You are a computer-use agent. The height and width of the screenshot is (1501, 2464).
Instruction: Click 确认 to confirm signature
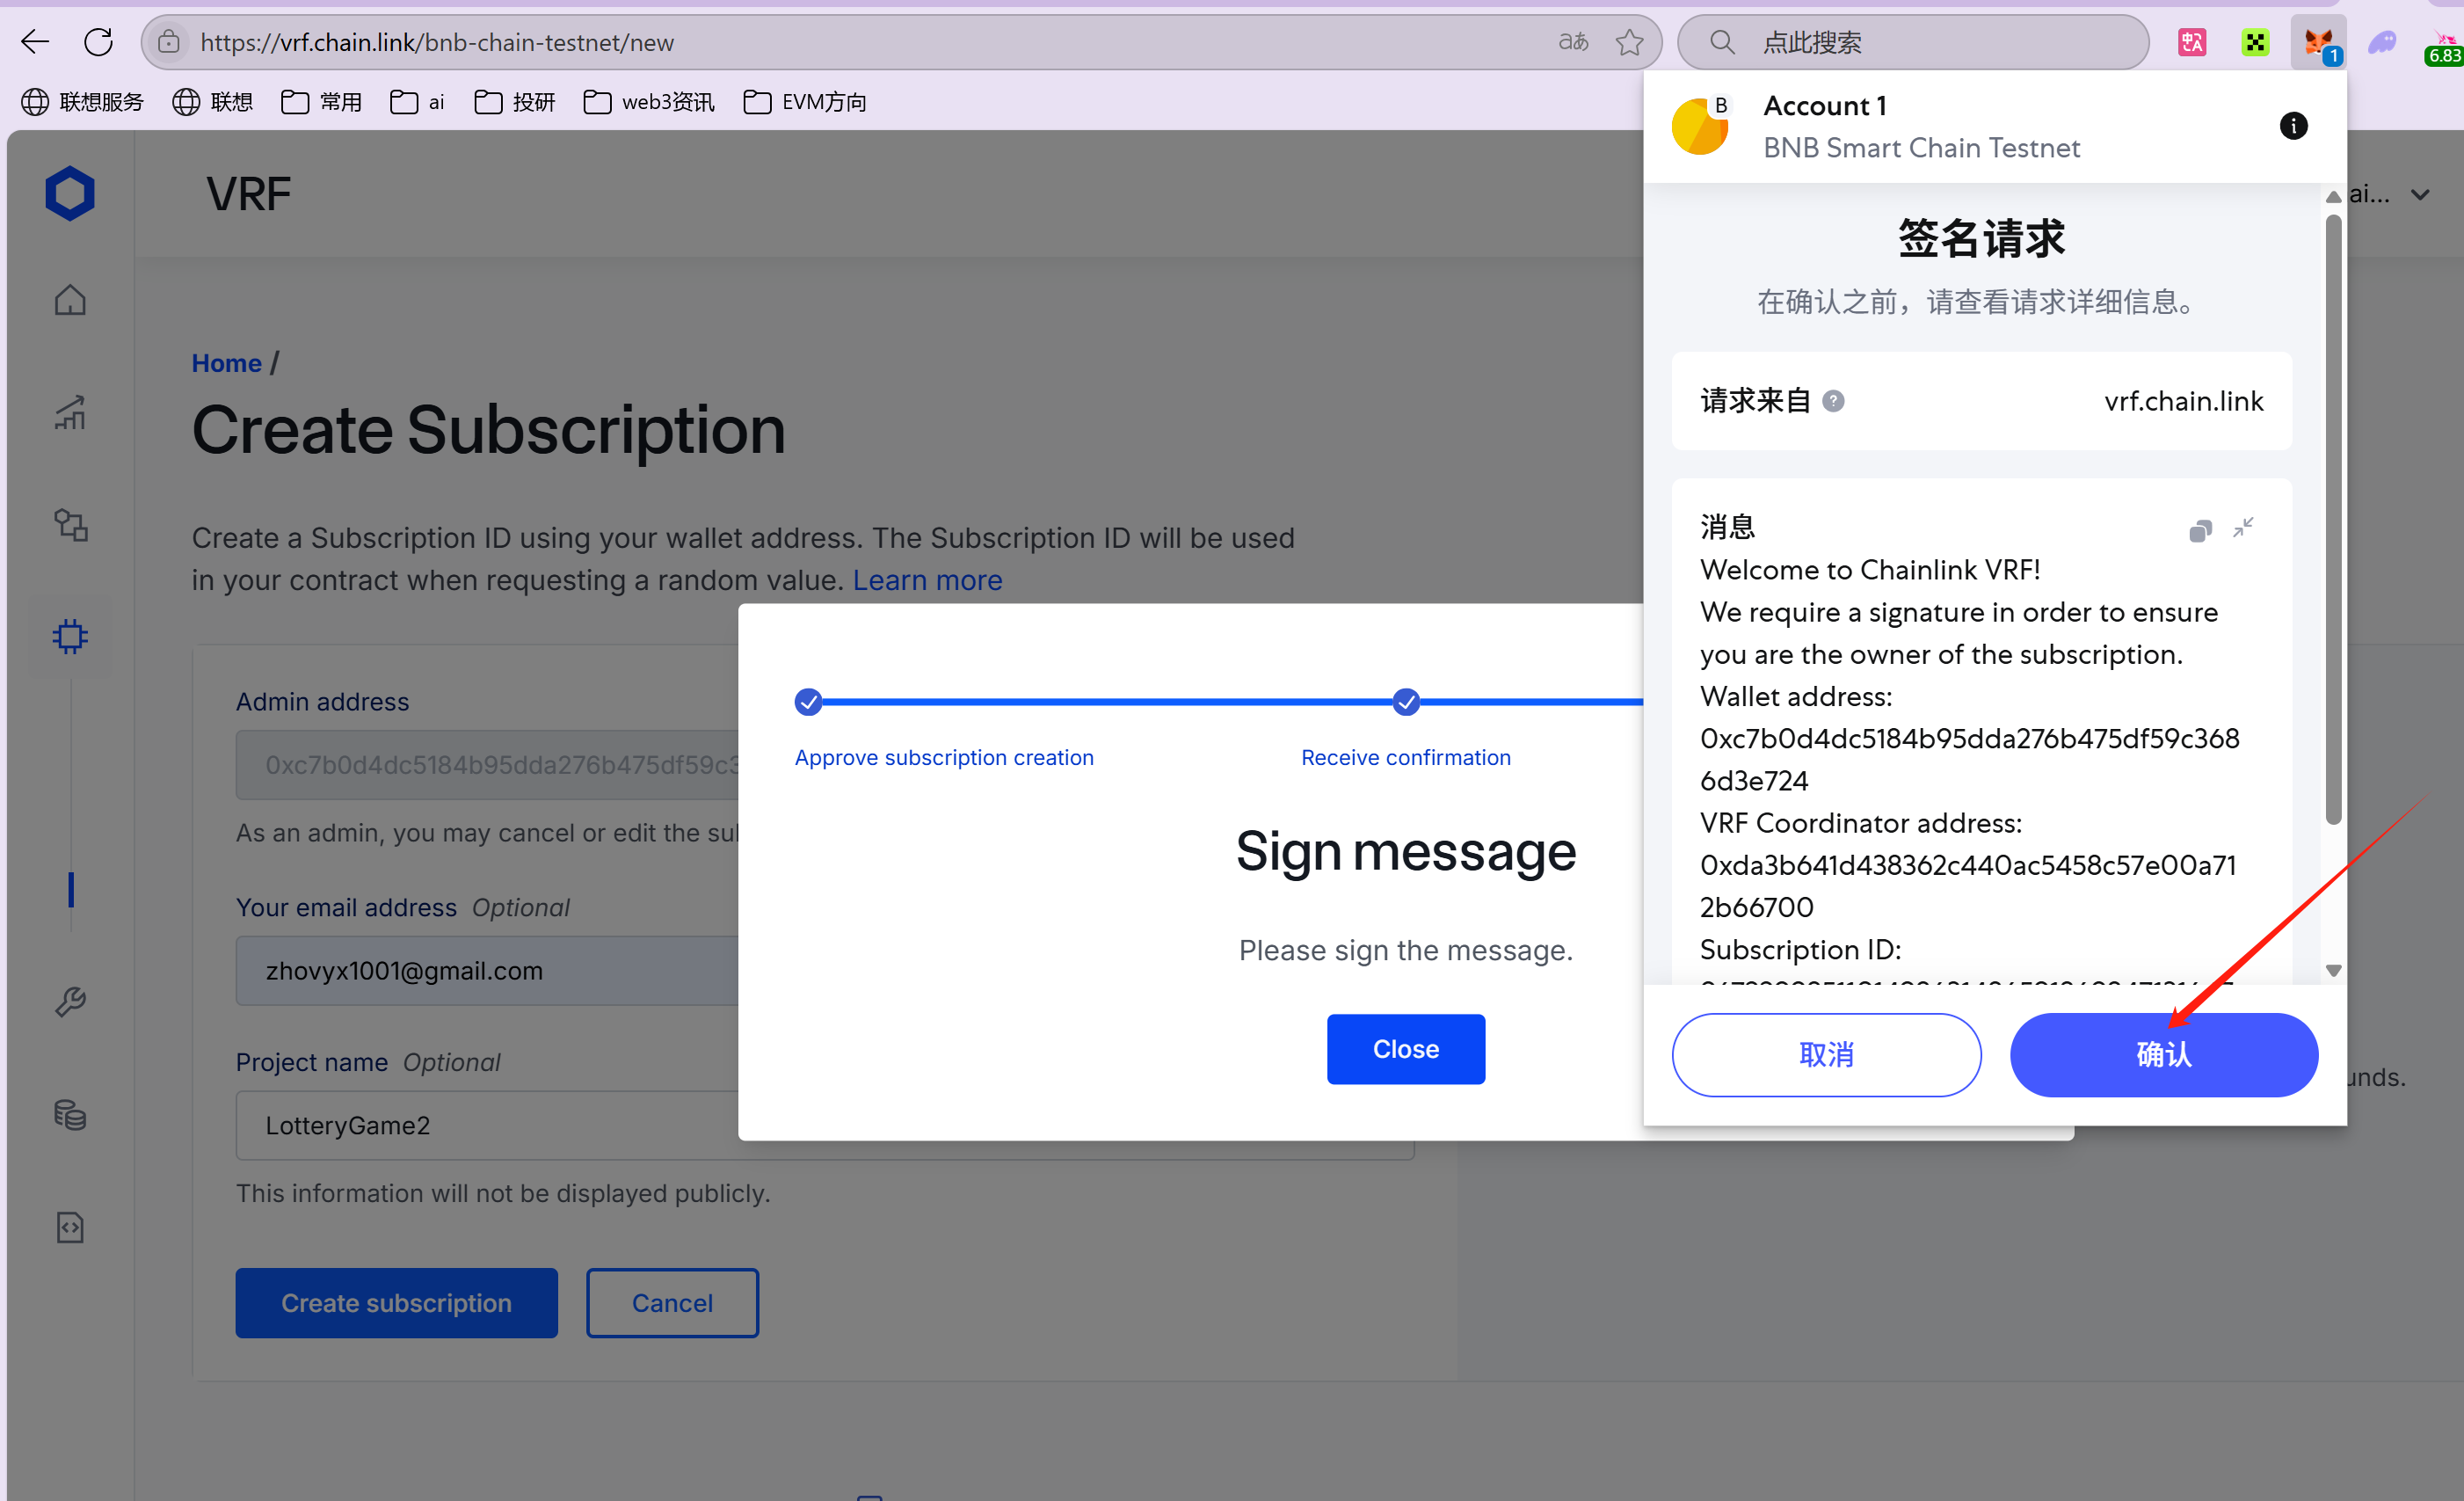(2164, 1055)
